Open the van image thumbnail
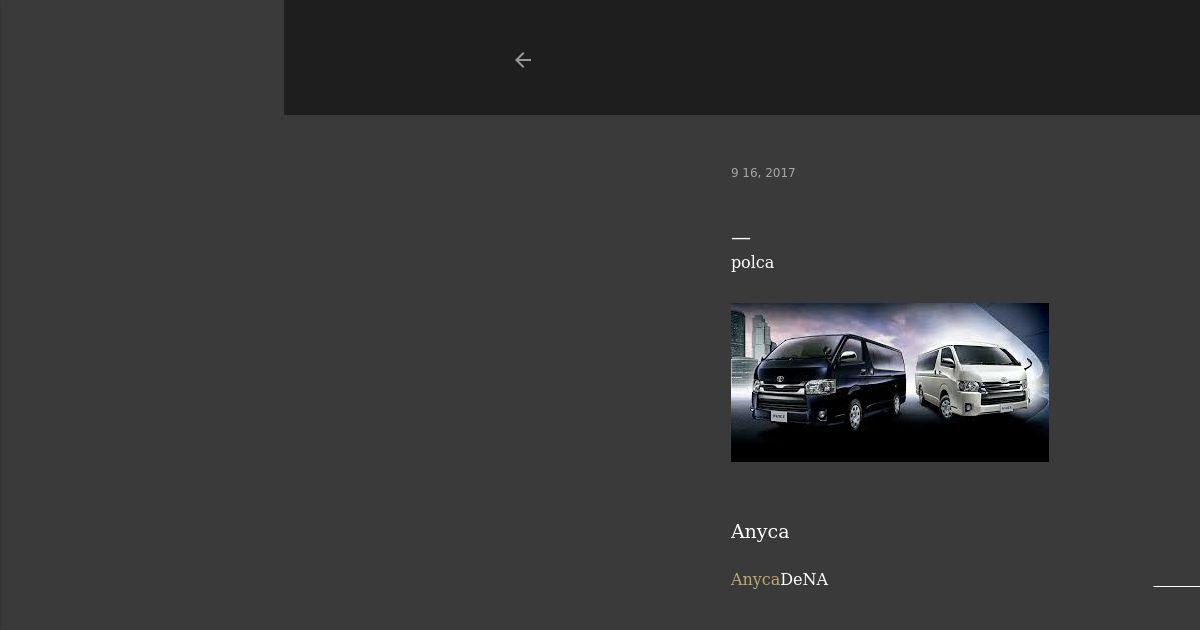This screenshot has width=1200, height=630. click(890, 382)
